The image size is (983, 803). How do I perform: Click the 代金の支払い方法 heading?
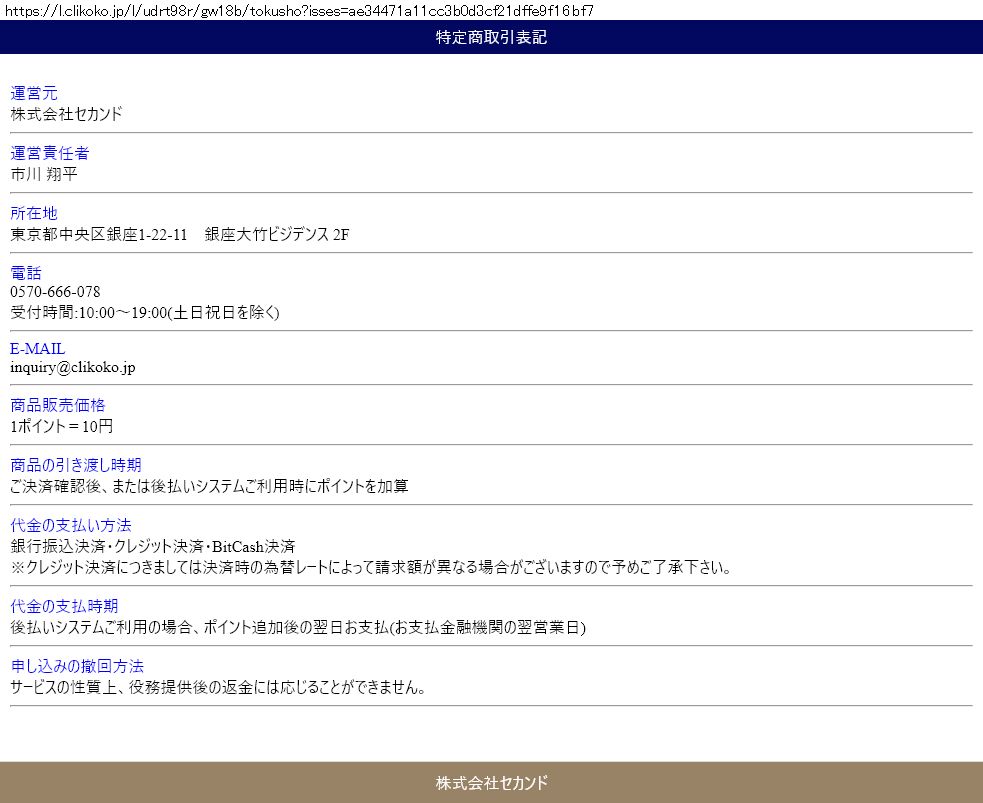coord(71,525)
